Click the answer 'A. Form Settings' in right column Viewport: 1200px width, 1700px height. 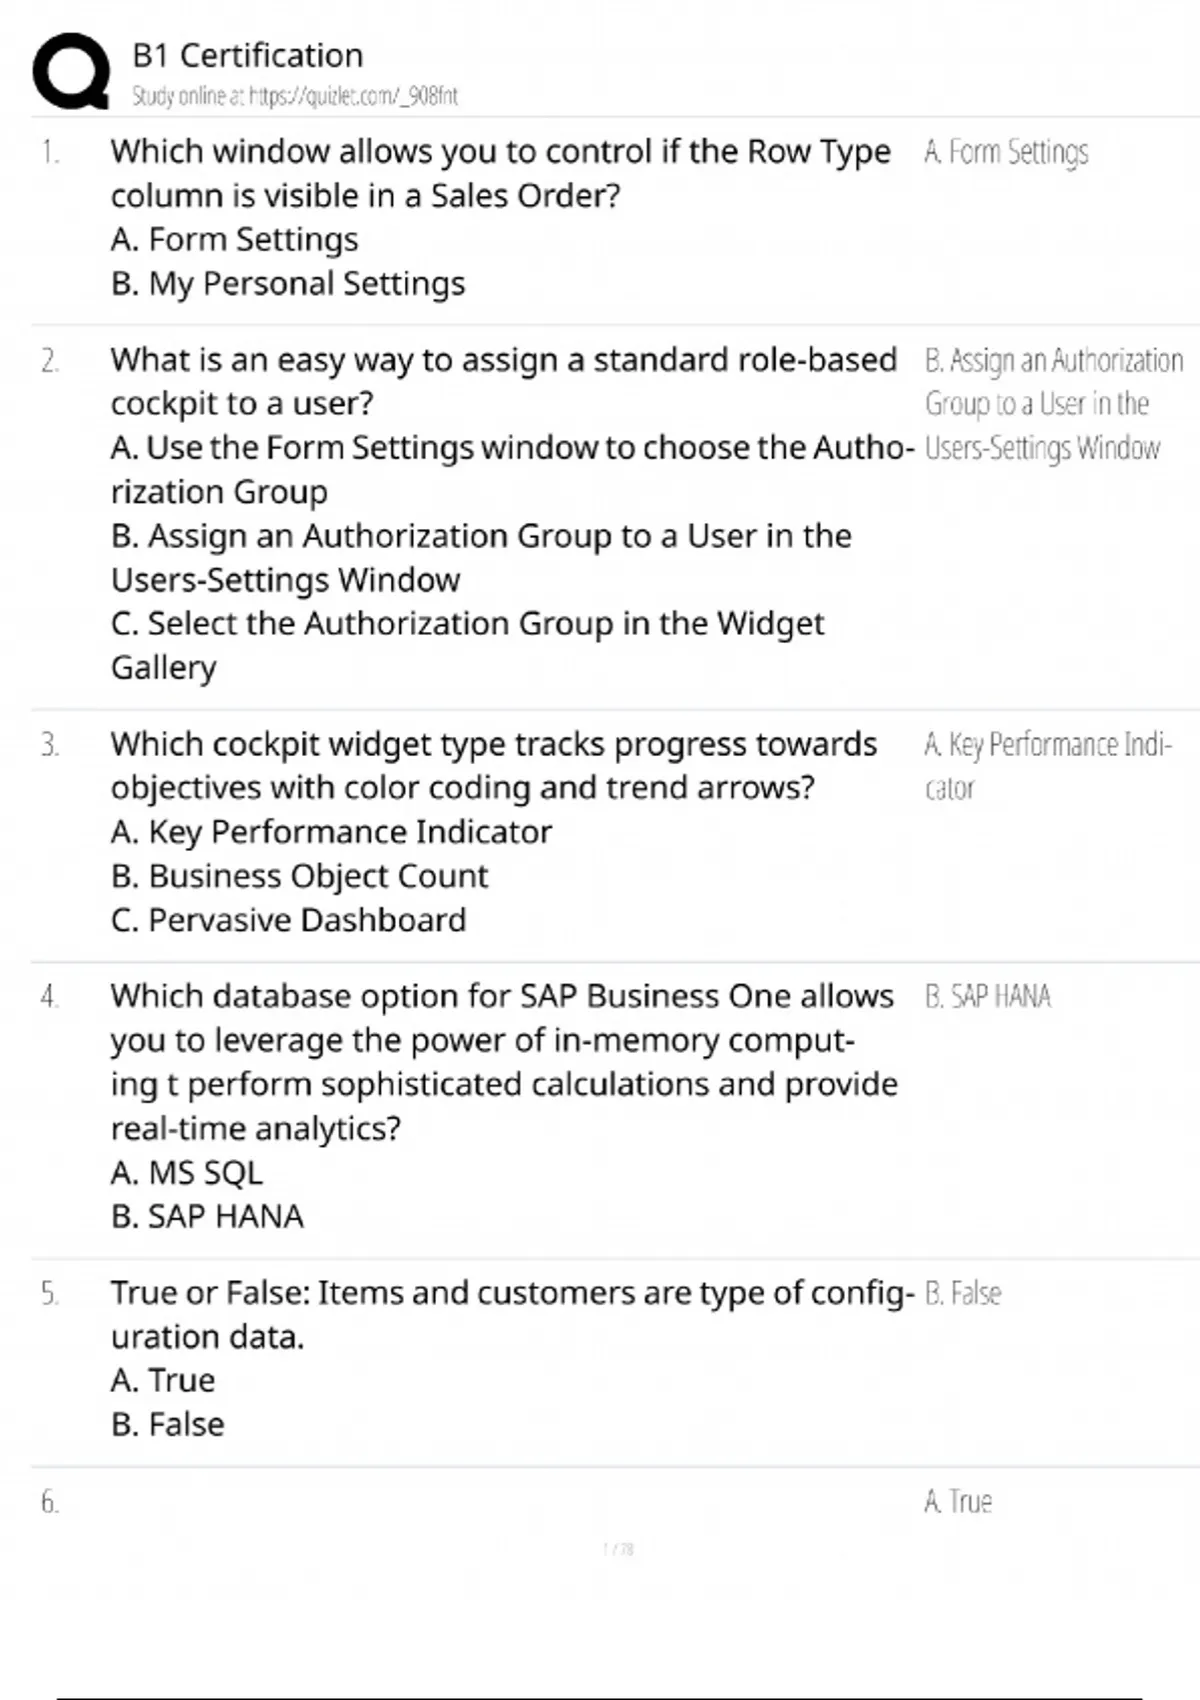[1006, 152]
